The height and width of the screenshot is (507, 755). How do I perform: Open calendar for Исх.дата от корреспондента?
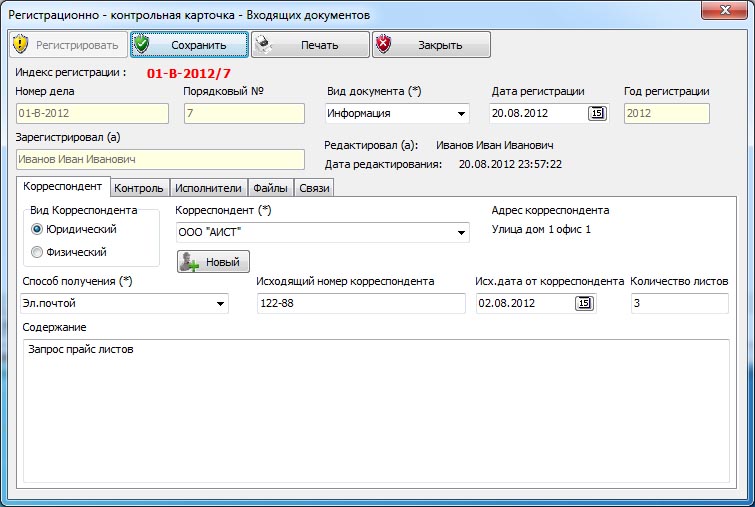point(583,303)
